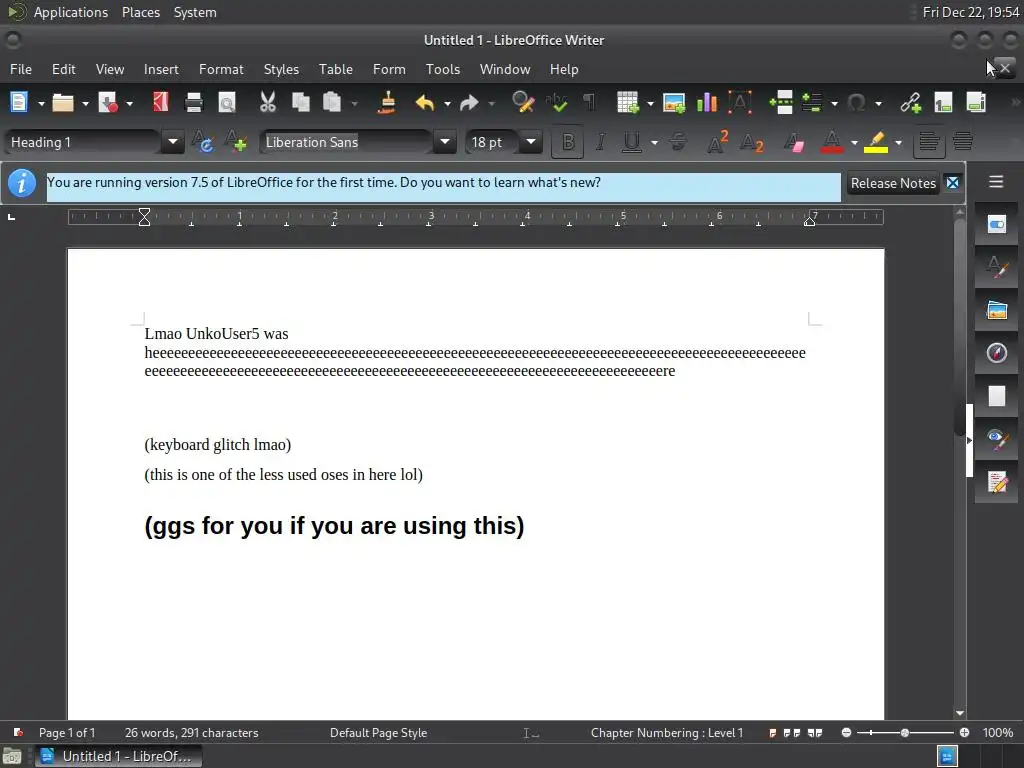Expand the Heading 1 paragraph style dropdown
Screen dimensions: 1024x768
pyautogui.click(x=173, y=142)
